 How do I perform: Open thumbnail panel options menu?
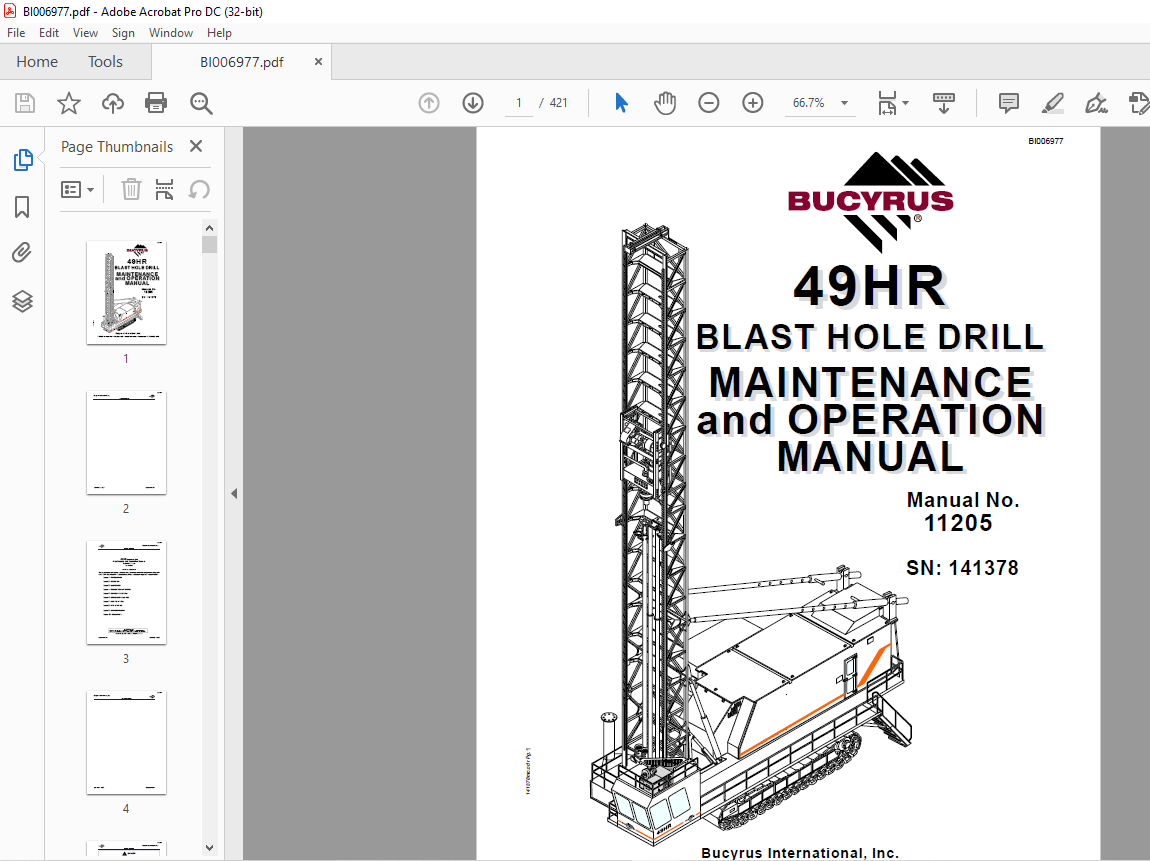point(77,190)
